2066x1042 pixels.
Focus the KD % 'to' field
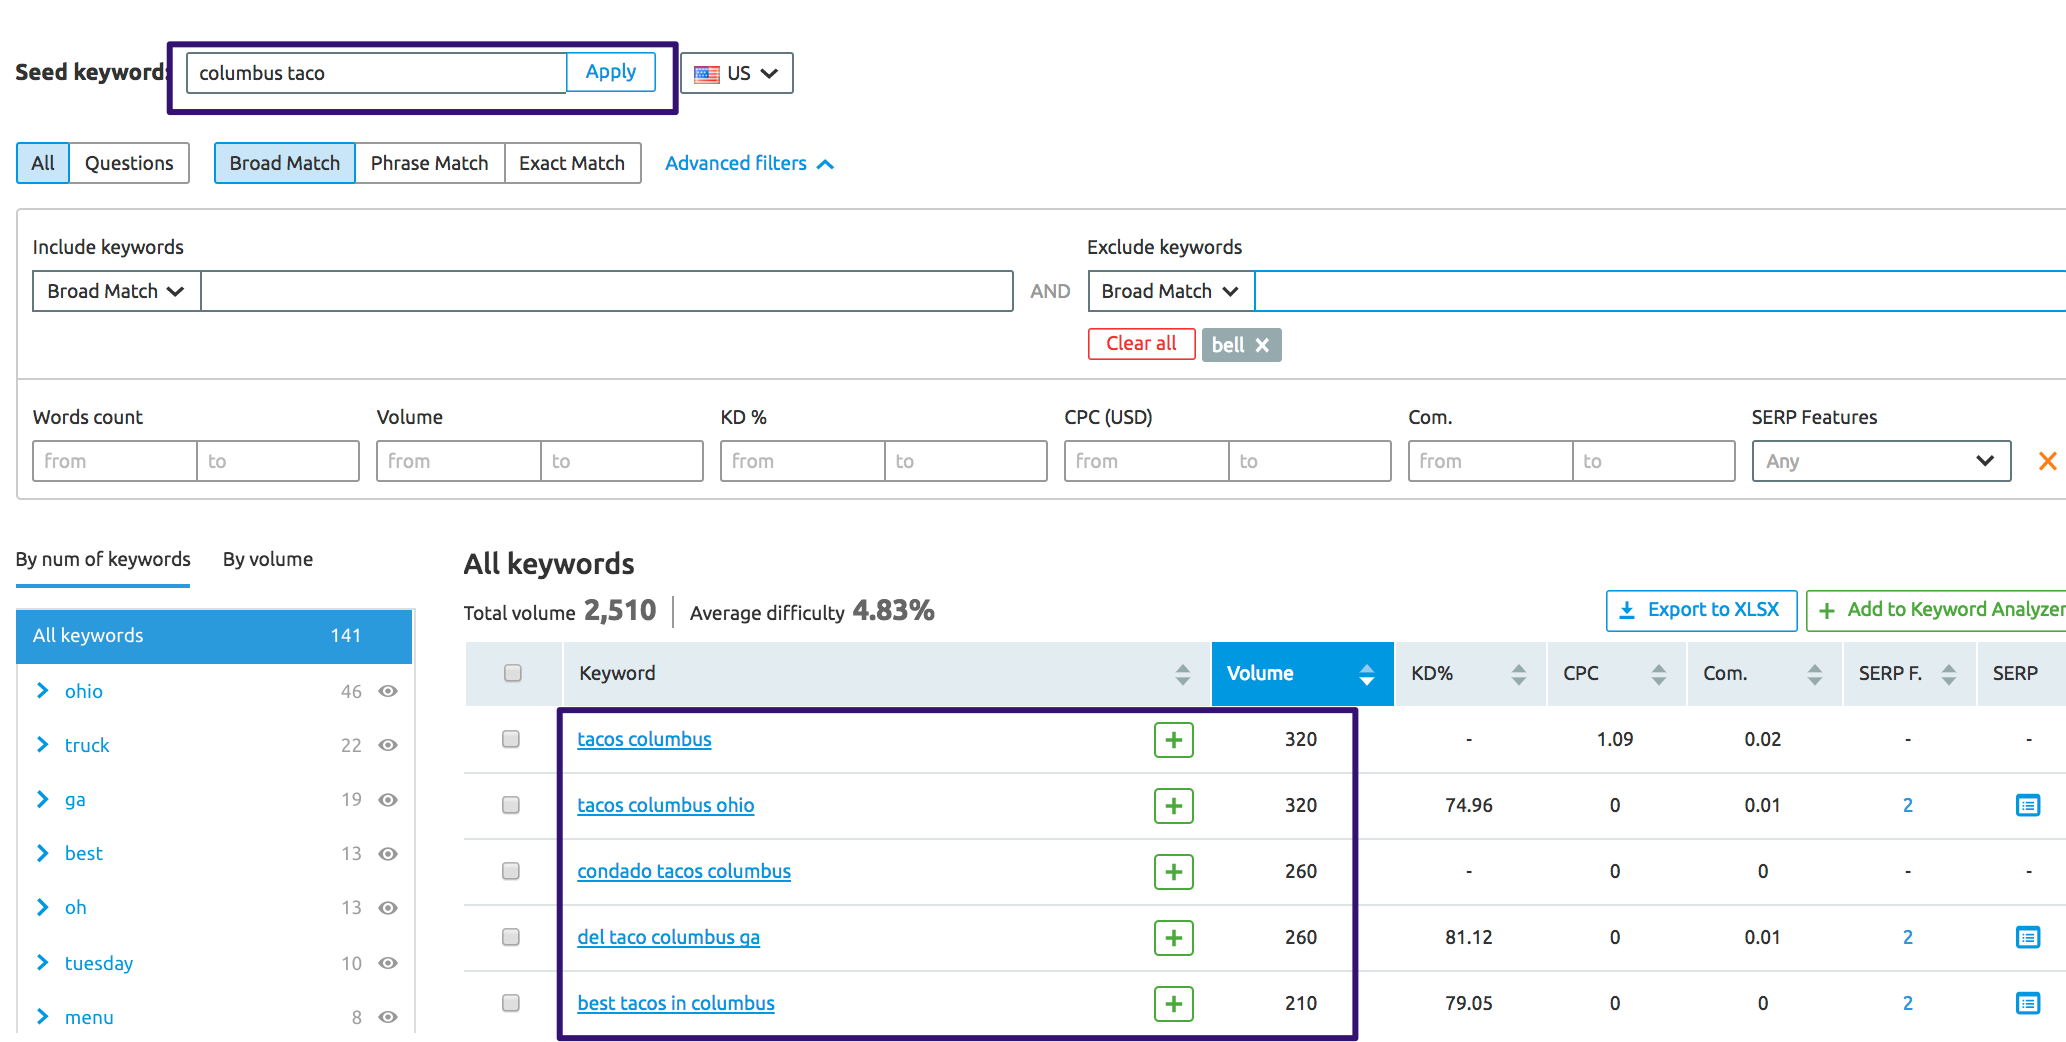click(x=966, y=461)
